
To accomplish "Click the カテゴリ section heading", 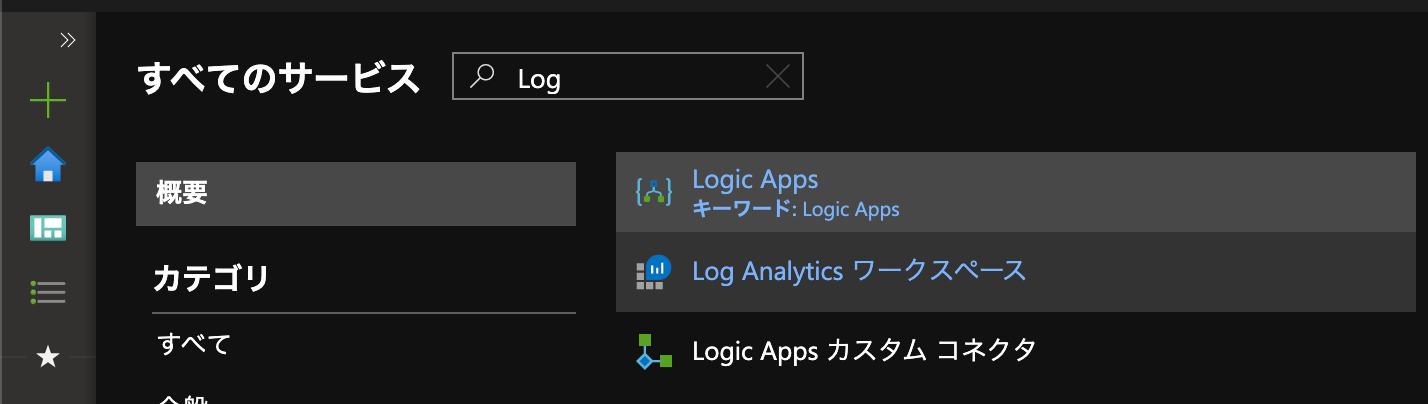I will 211,278.
